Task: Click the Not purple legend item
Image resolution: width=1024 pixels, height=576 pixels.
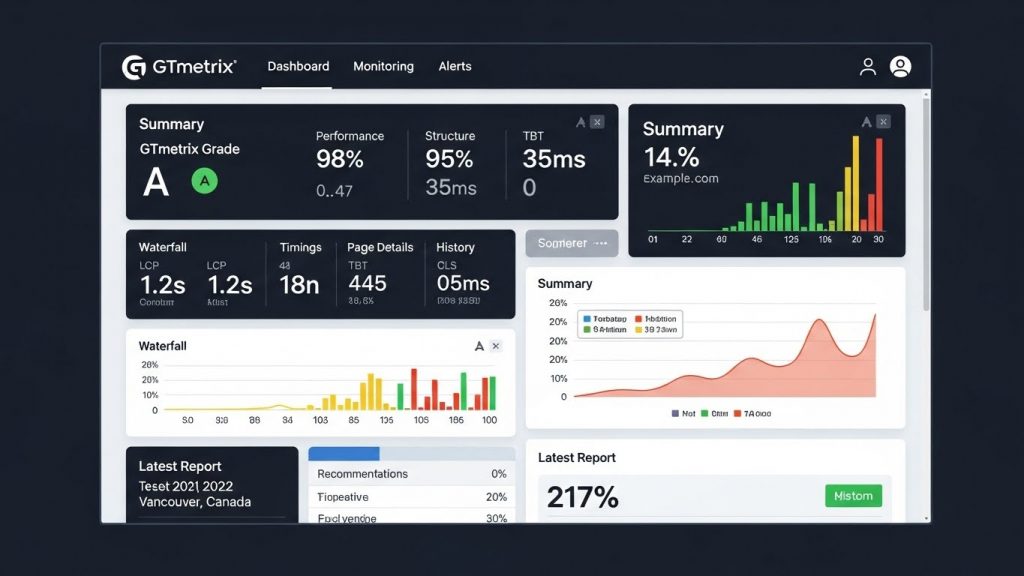Action: [684, 413]
